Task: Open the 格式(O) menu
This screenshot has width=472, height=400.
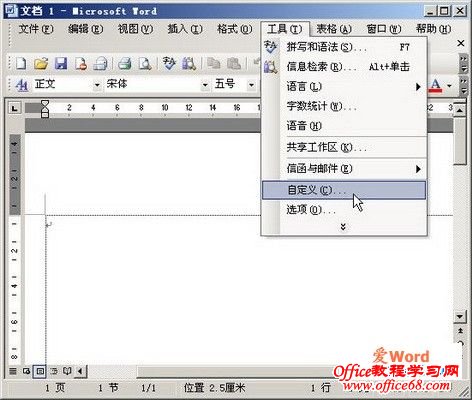Action: pos(234,29)
